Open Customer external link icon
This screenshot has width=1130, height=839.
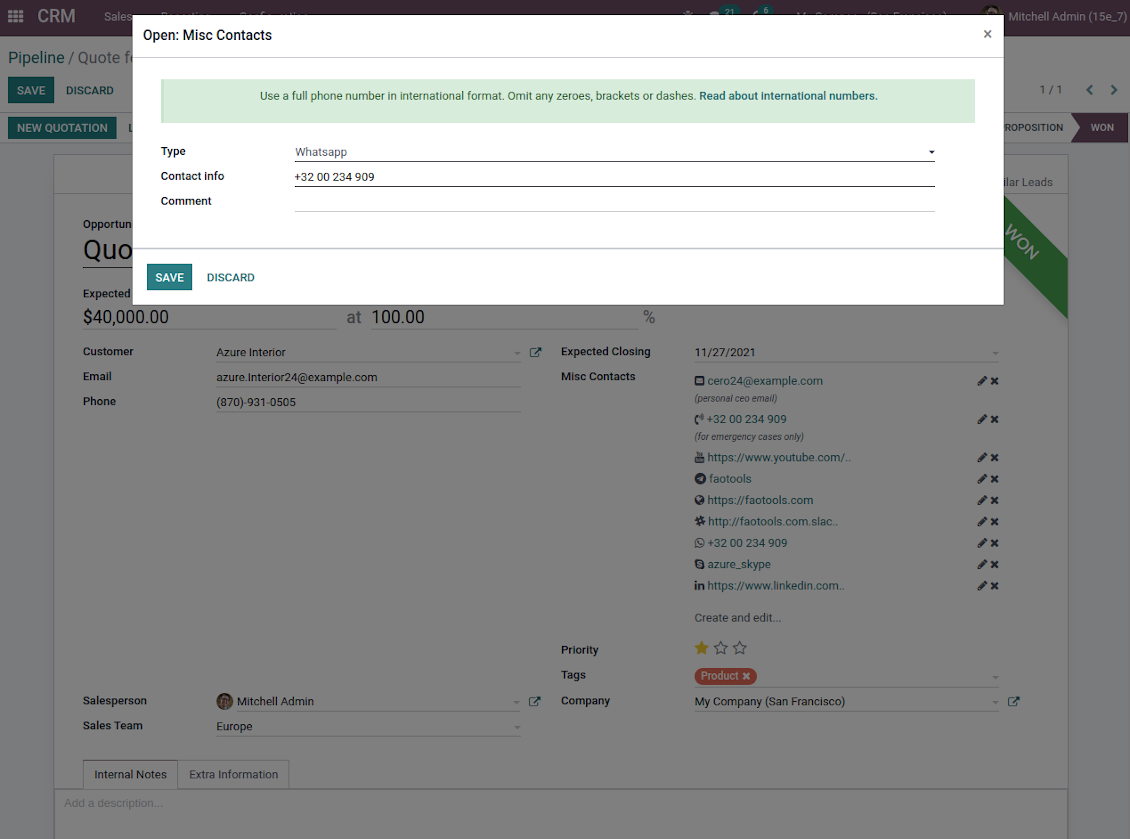(x=535, y=353)
